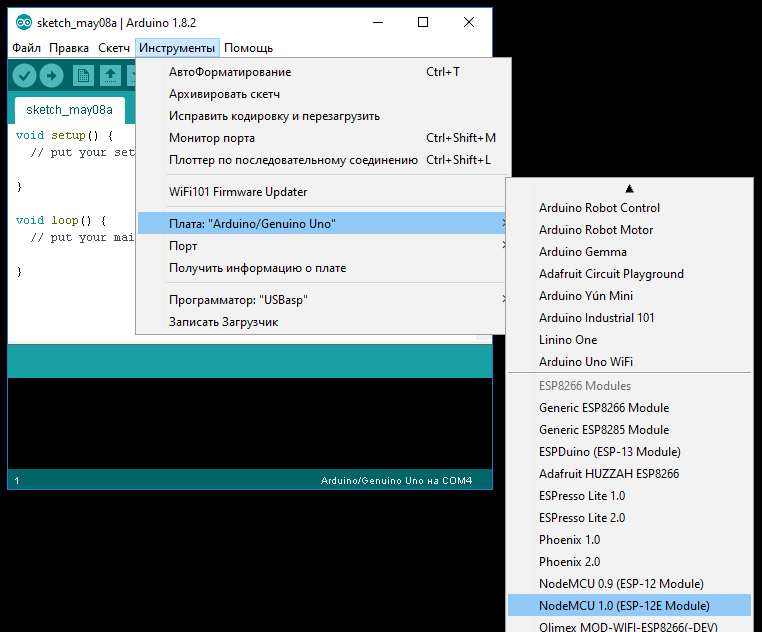The image size is (762, 632).
Task: Select Исправить кодировку и перезагрузить
Action: click(321, 116)
